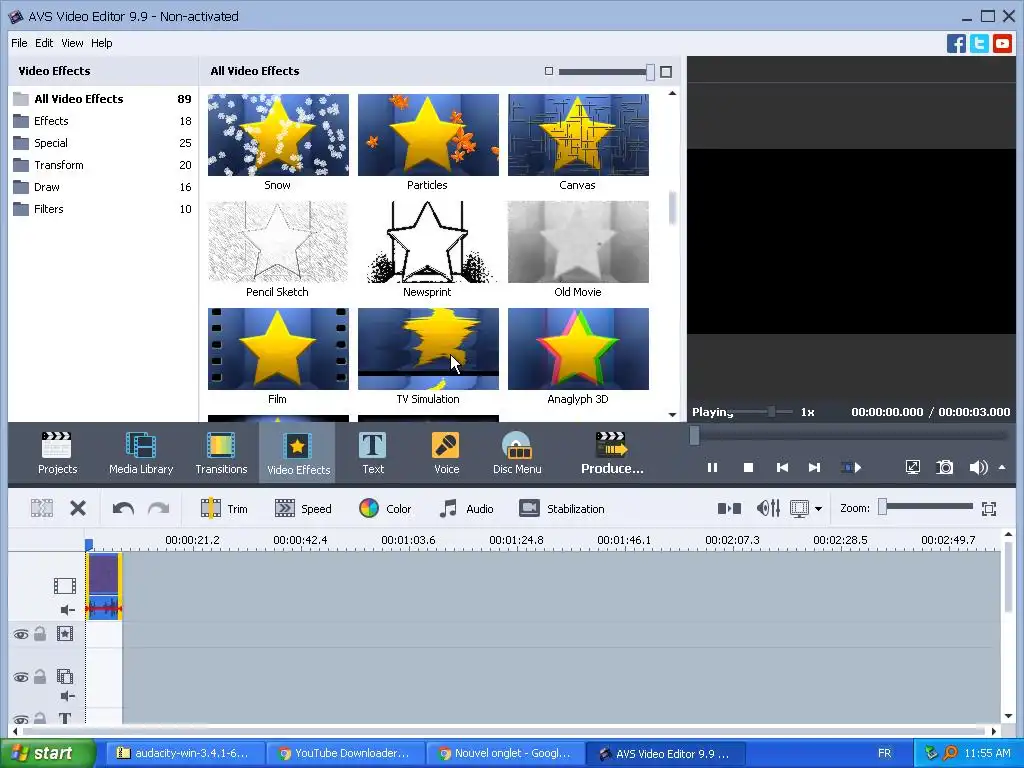The width and height of the screenshot is (1024, 768).
Task: Go to next frame button
Action: (x=814, y=468)
